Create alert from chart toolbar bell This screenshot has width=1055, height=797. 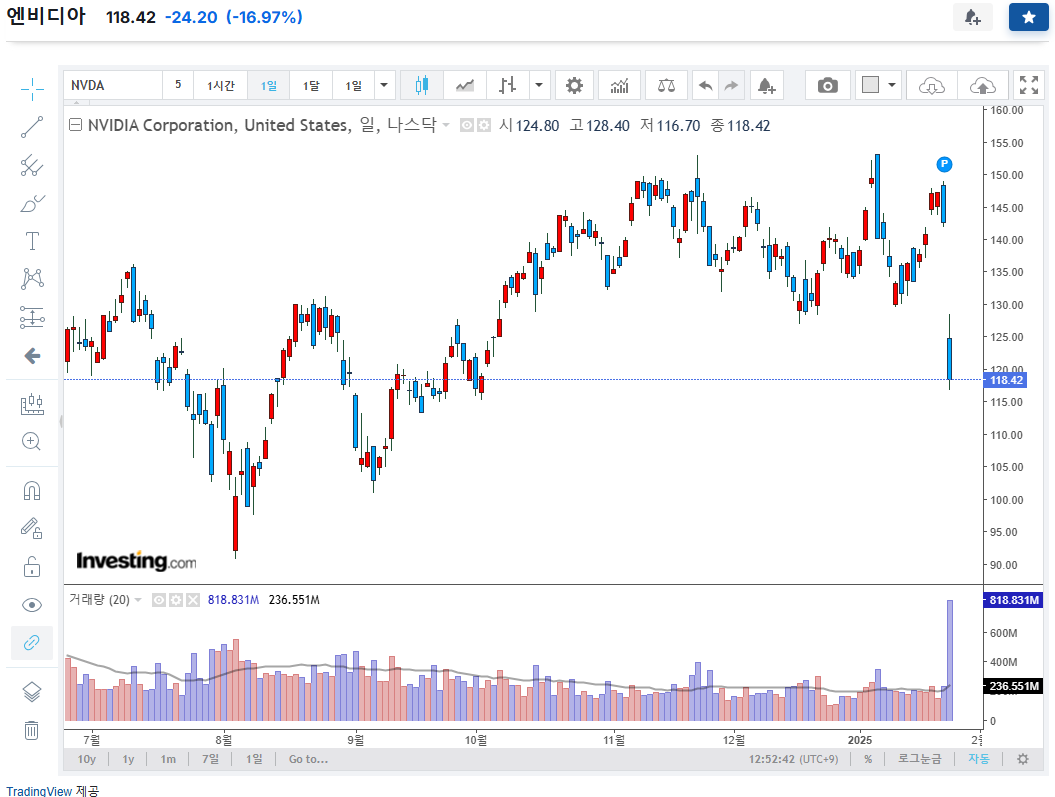766,85
